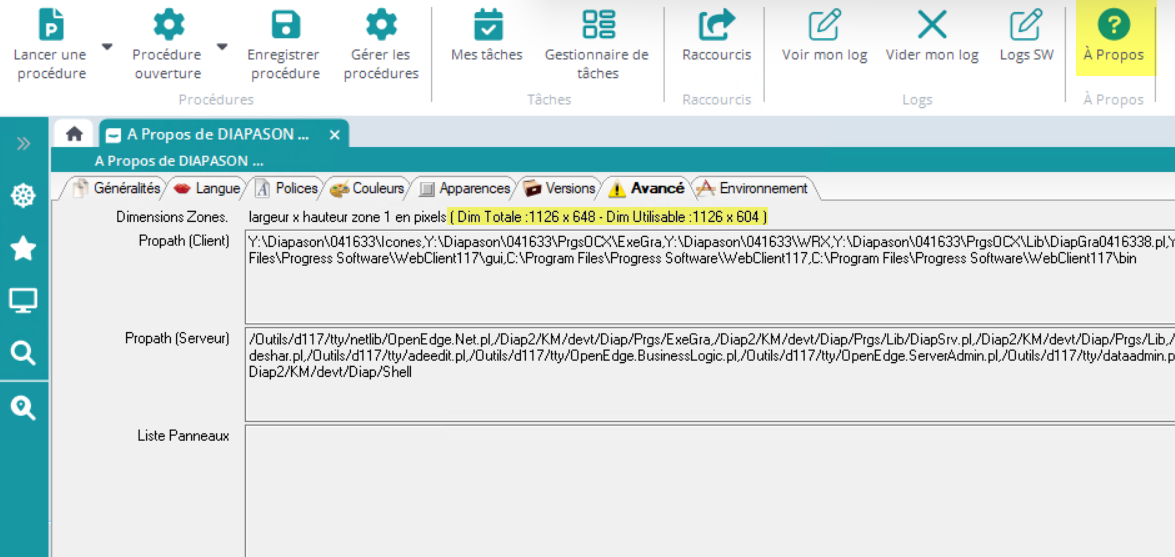Open the Versions tab
This screenshot has width=1175, height=557.
(x=560, y=188)
